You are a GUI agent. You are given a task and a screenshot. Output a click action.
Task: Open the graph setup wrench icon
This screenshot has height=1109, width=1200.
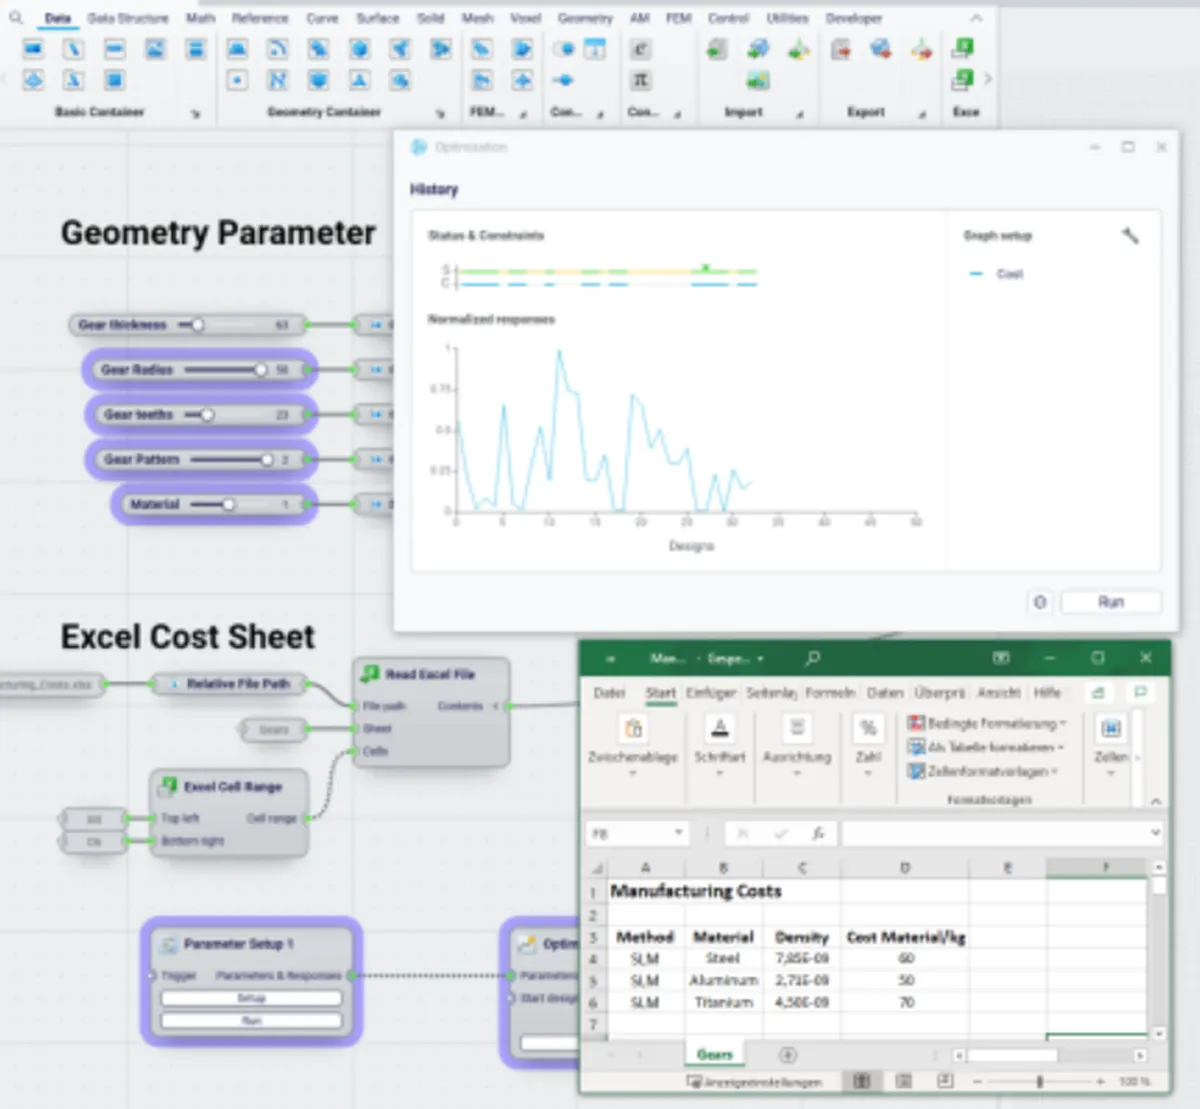click(x=1130, y=236)
